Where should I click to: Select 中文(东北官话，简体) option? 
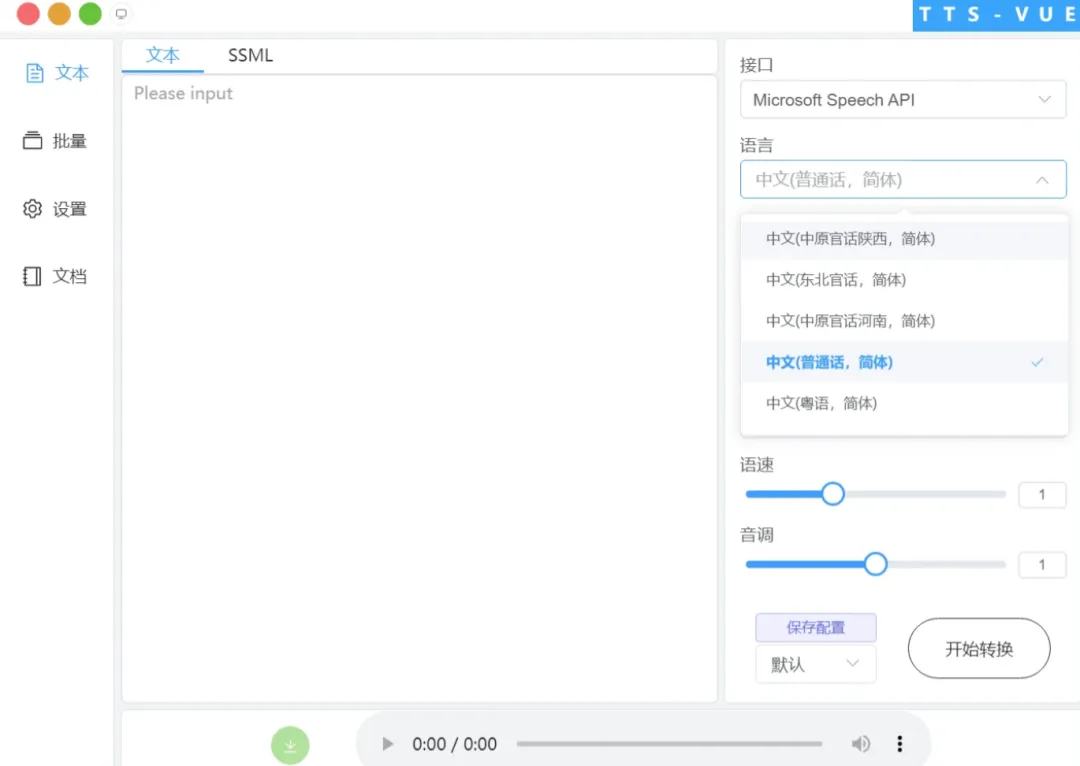904,280
